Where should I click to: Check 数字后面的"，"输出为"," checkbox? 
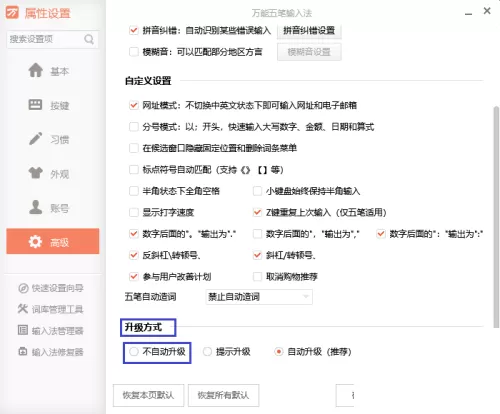(257, 234)
